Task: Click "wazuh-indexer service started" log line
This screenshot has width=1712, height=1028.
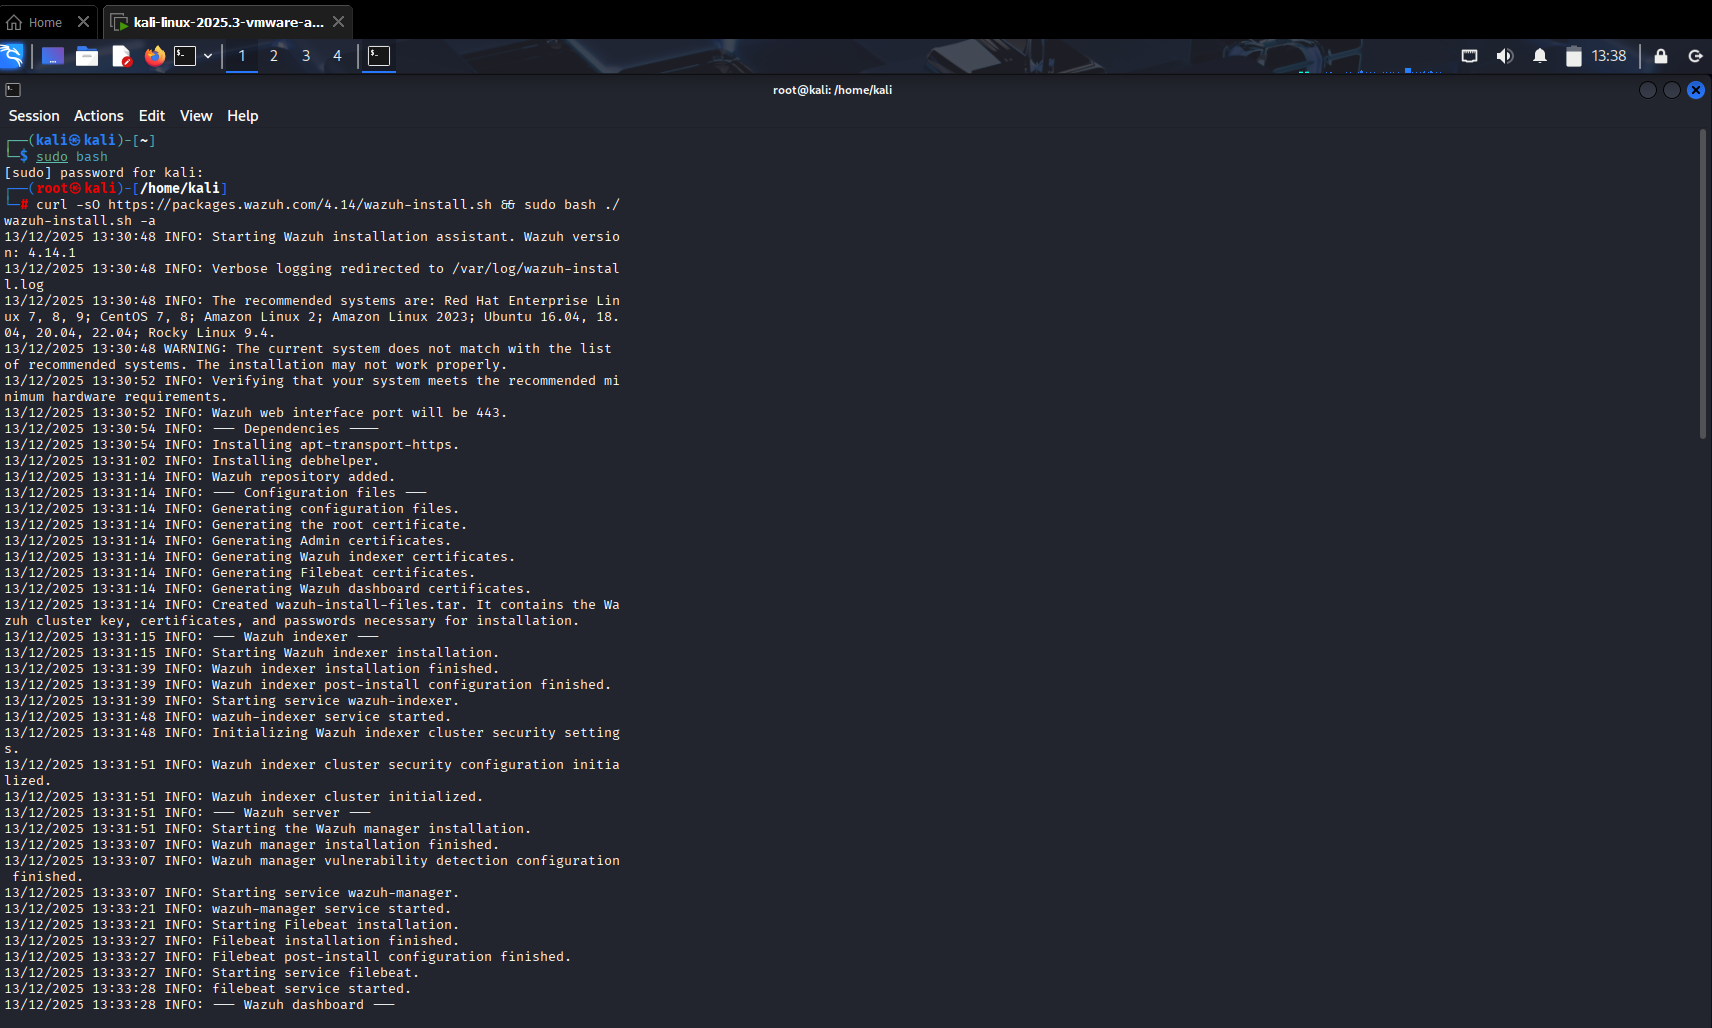Action: (228, 717)
